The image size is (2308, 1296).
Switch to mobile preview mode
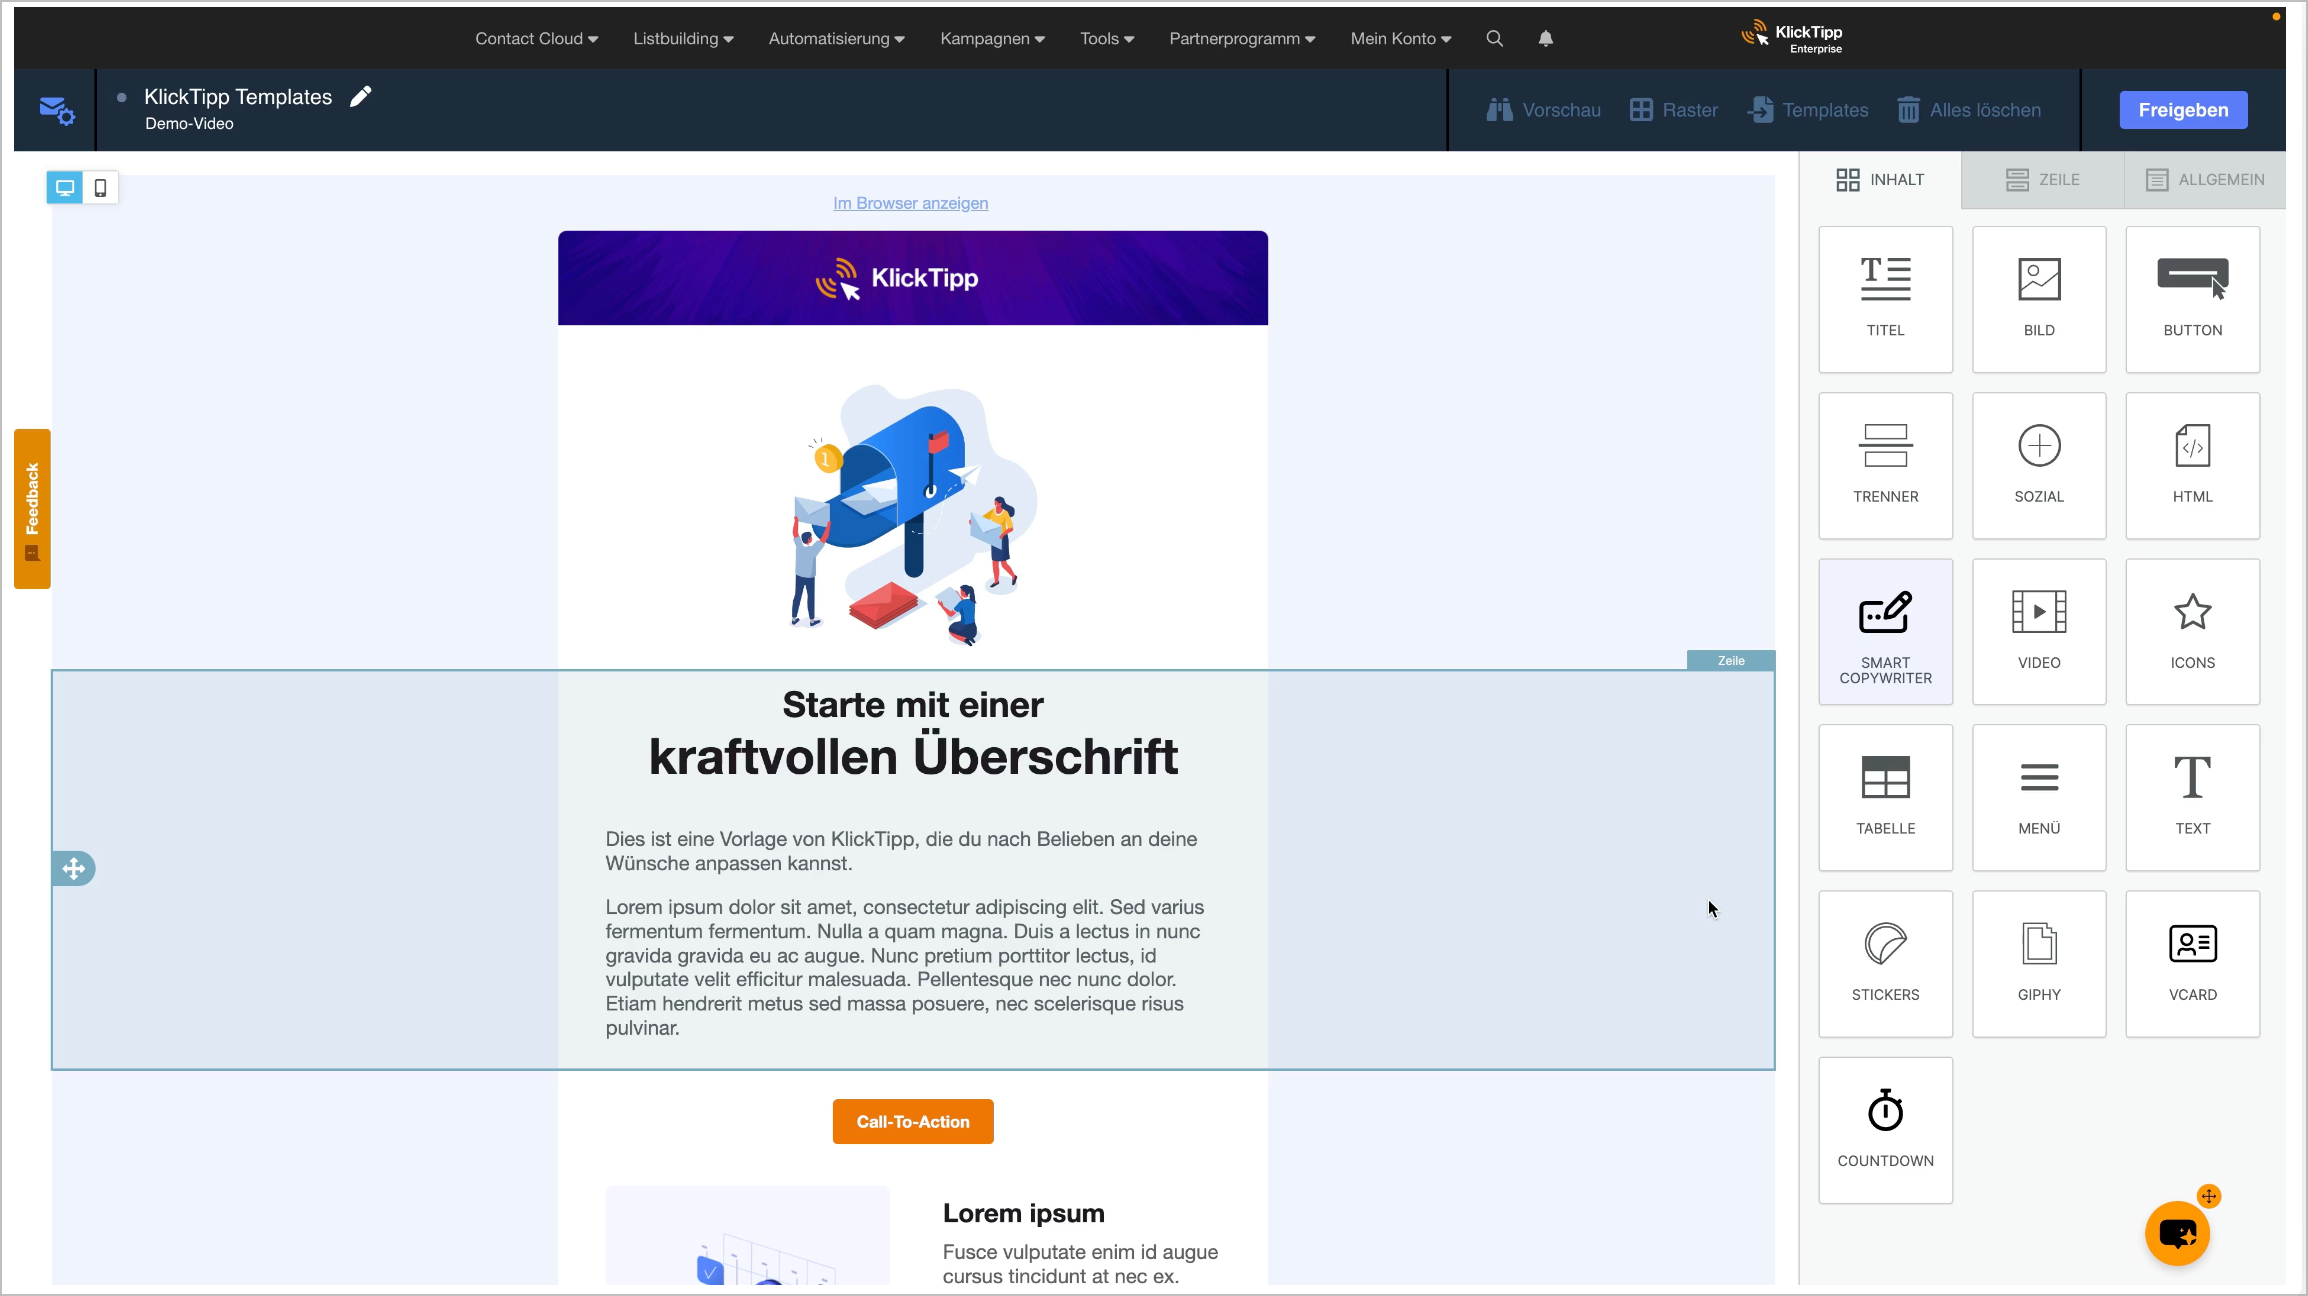pyautogui.click(x=100, y=188)
